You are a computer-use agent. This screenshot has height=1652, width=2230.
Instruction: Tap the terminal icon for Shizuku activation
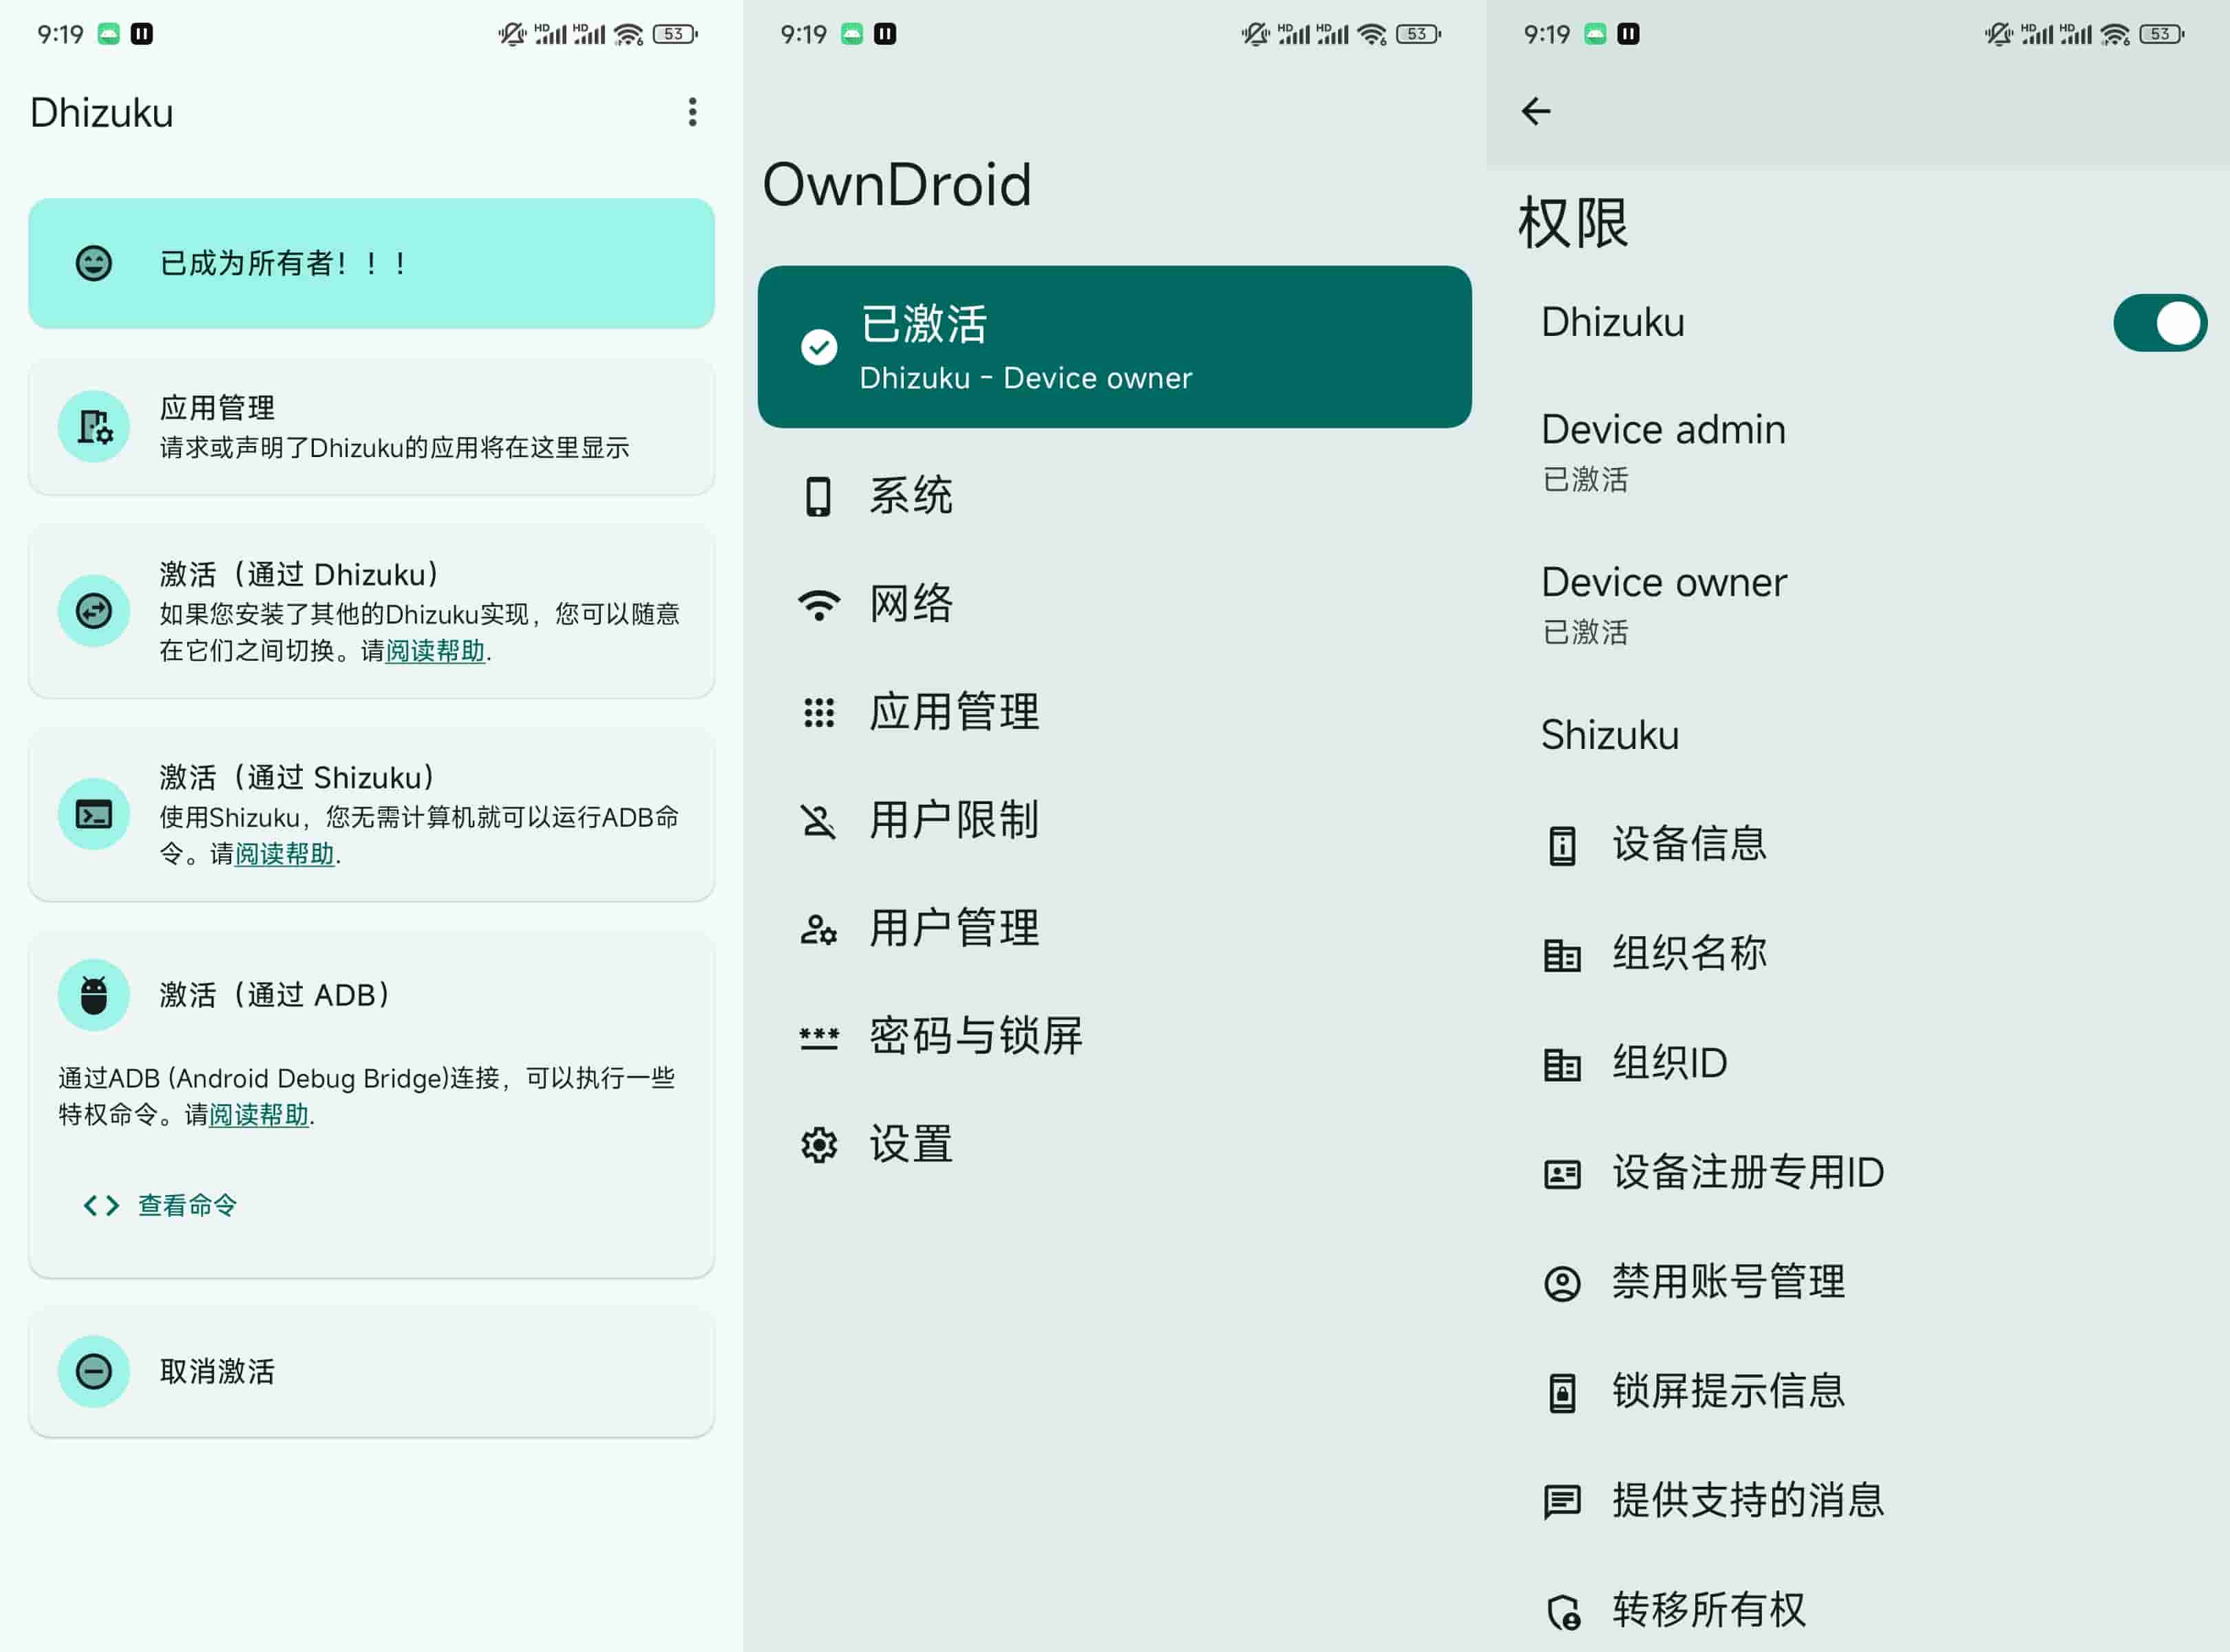(94, 814)
